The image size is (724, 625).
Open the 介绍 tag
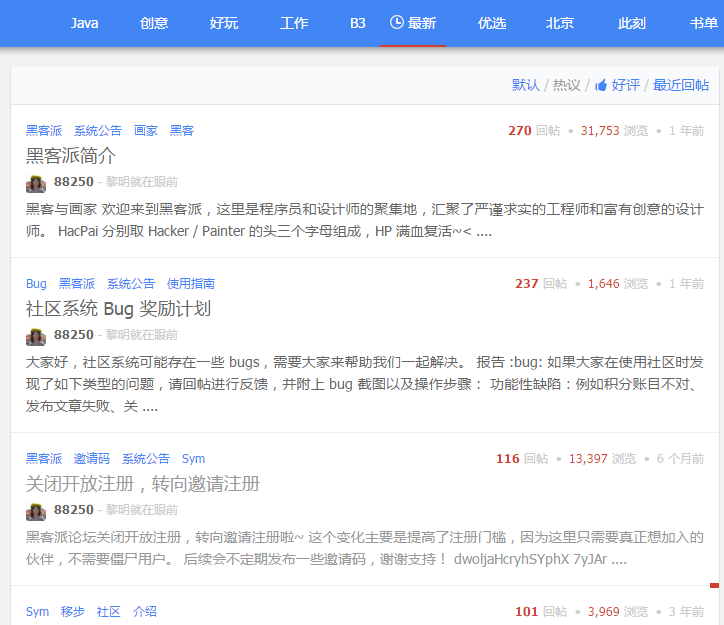pyautogui.click(x=145, y=612)
